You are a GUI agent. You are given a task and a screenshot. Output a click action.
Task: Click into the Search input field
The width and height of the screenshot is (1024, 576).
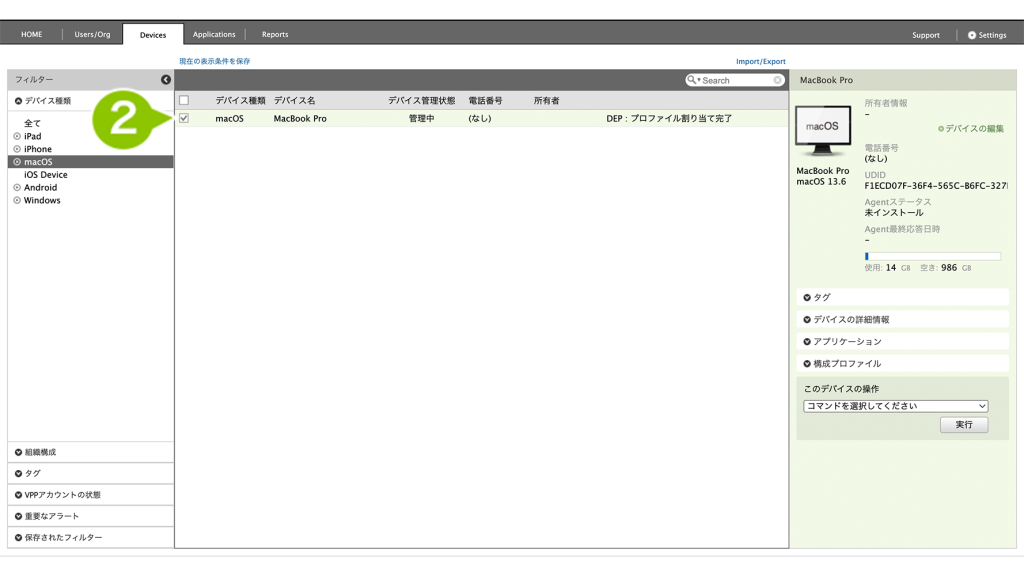(x=737, y=80)
